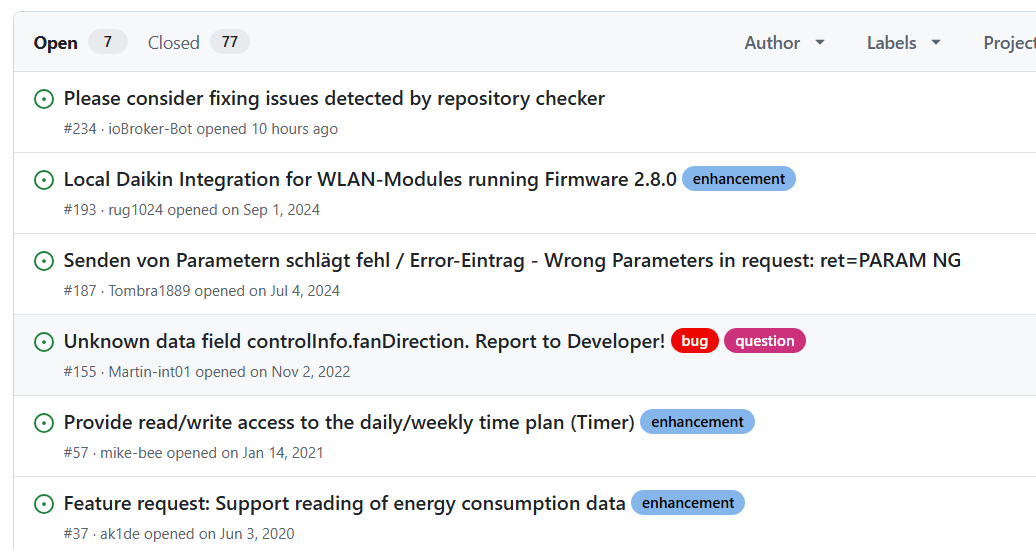Click open-issue icon next to fanDirection issue
The height and width of the screenshot is (549, 1036).
(x=44, y=342)
